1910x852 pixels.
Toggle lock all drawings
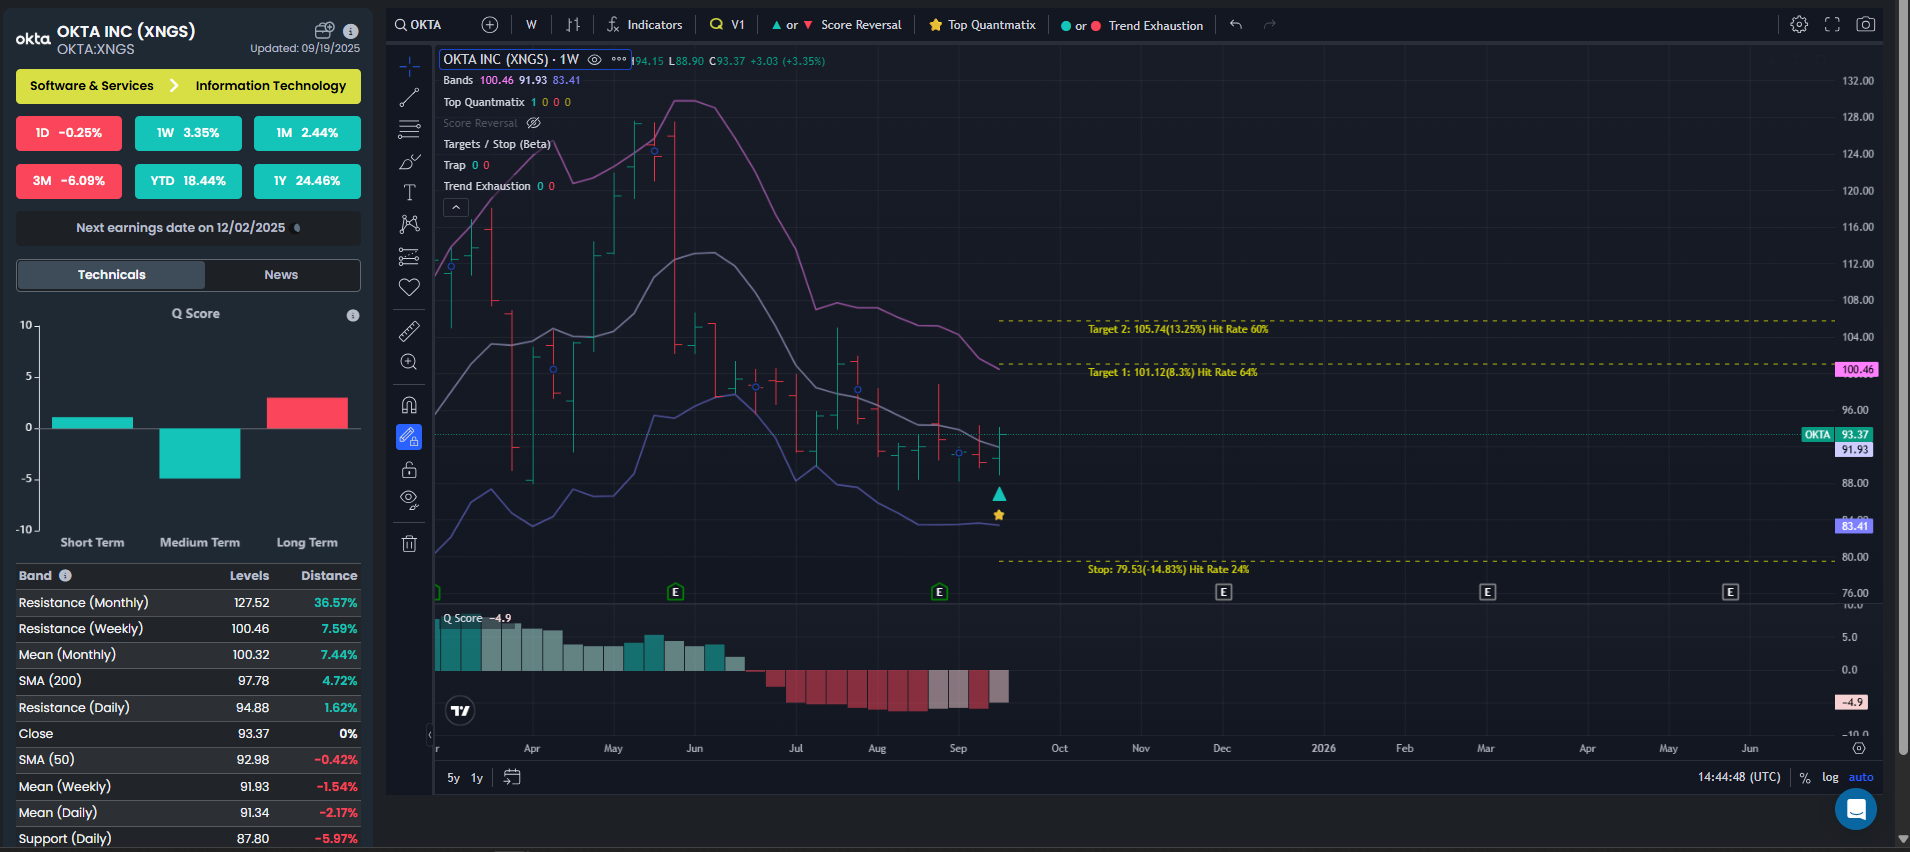(x=409, y=469)
